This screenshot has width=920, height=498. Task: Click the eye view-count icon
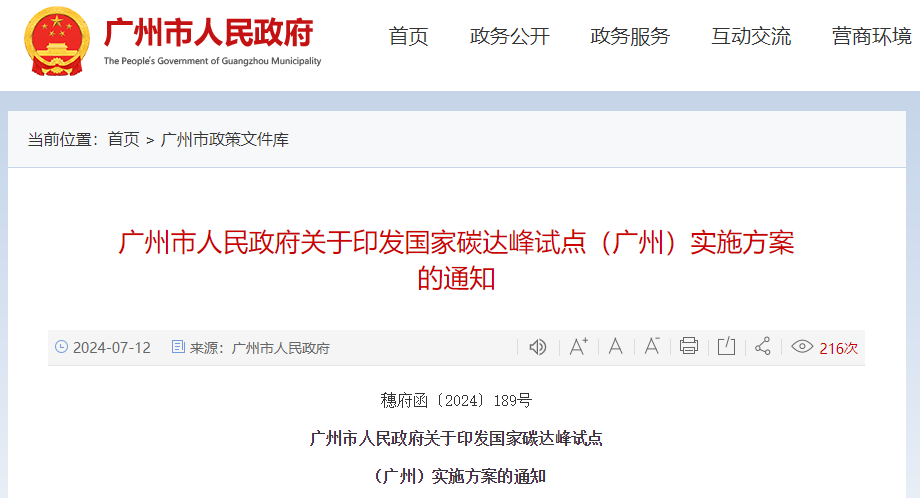pos(801,347)
